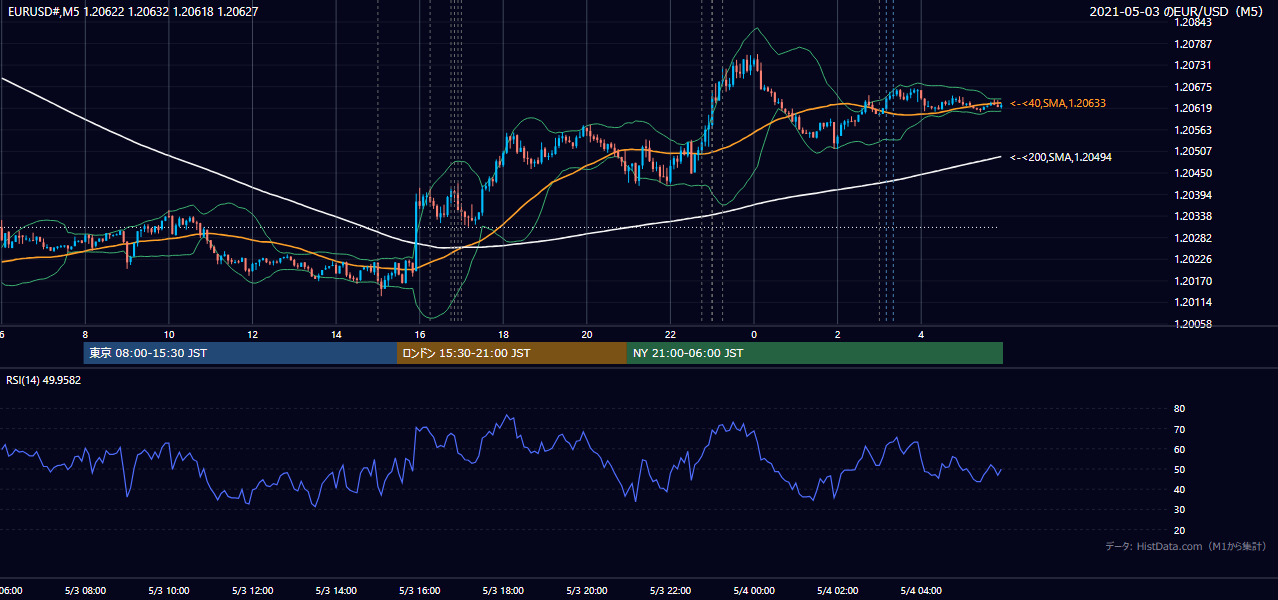
Task: Click the 5/3 22:00 time label
Action: (x=670, y=590)
